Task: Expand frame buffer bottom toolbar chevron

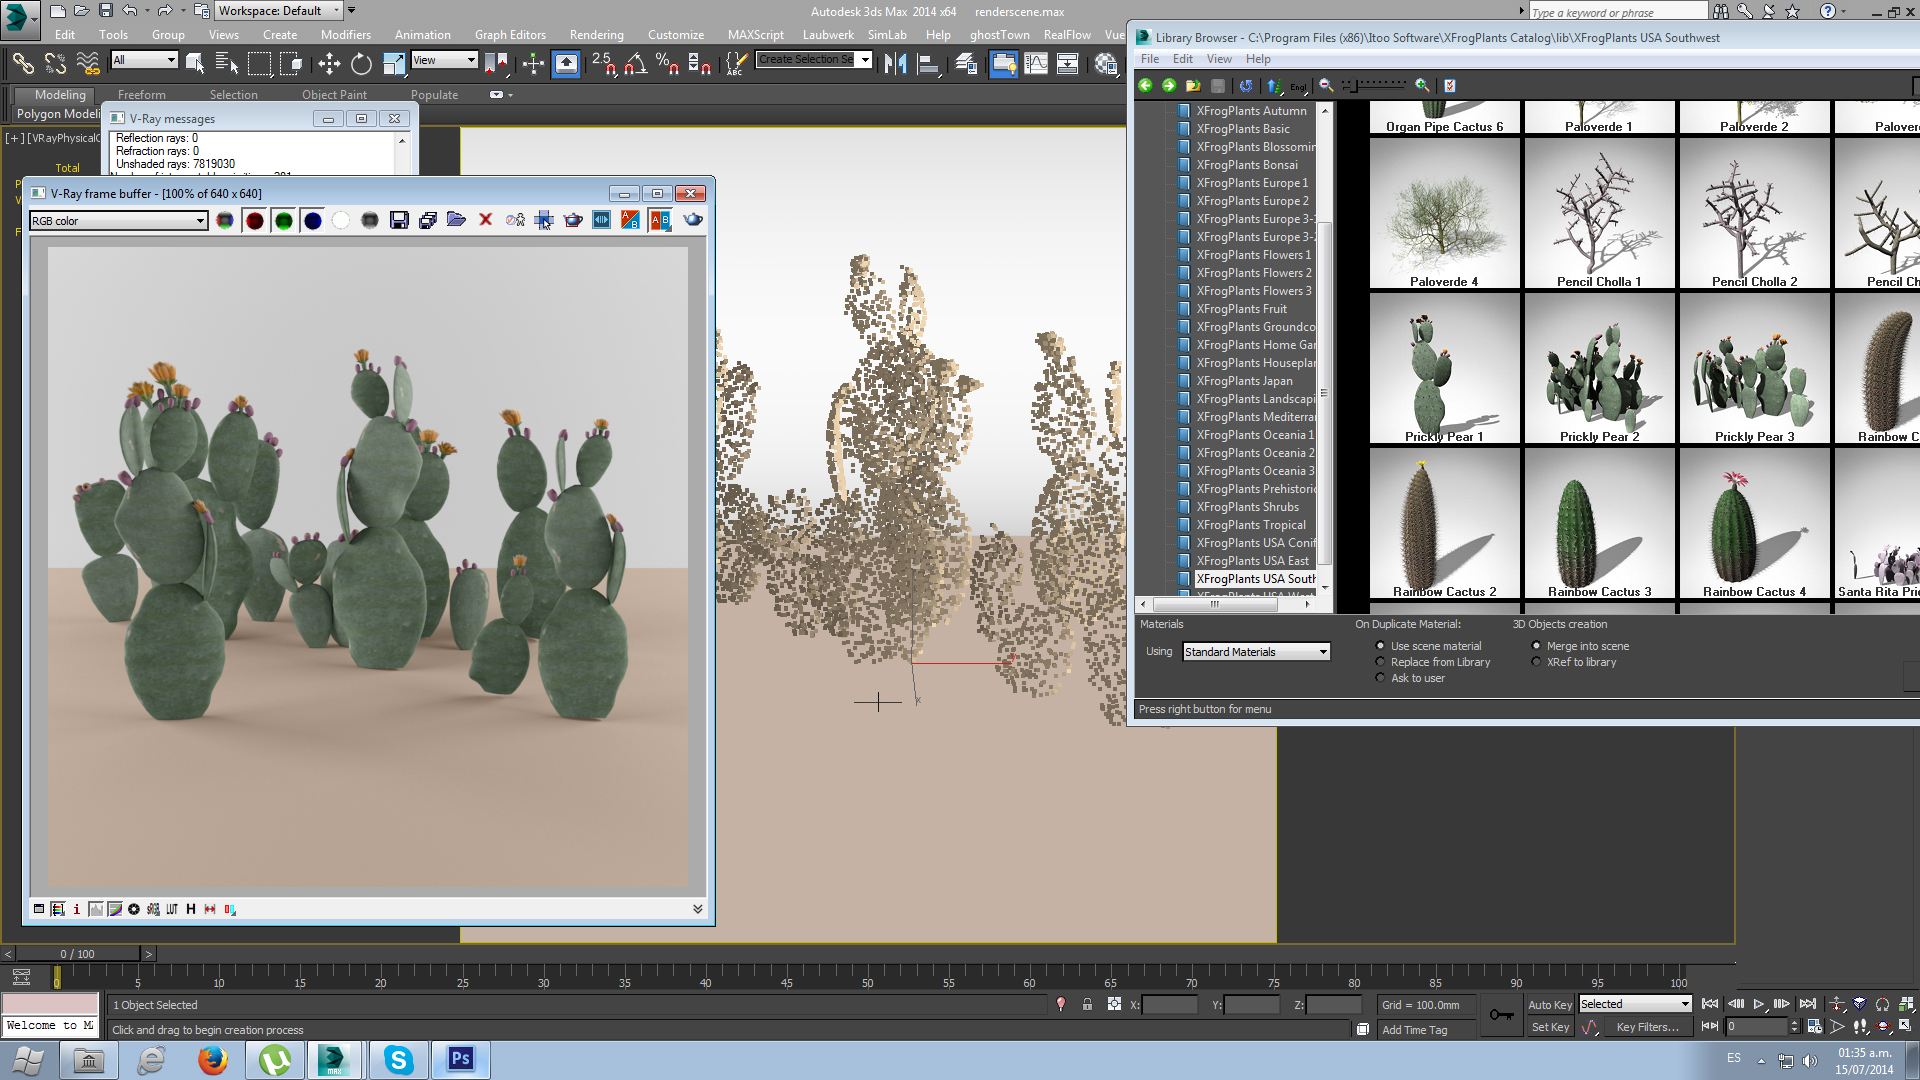Action: 697,909
